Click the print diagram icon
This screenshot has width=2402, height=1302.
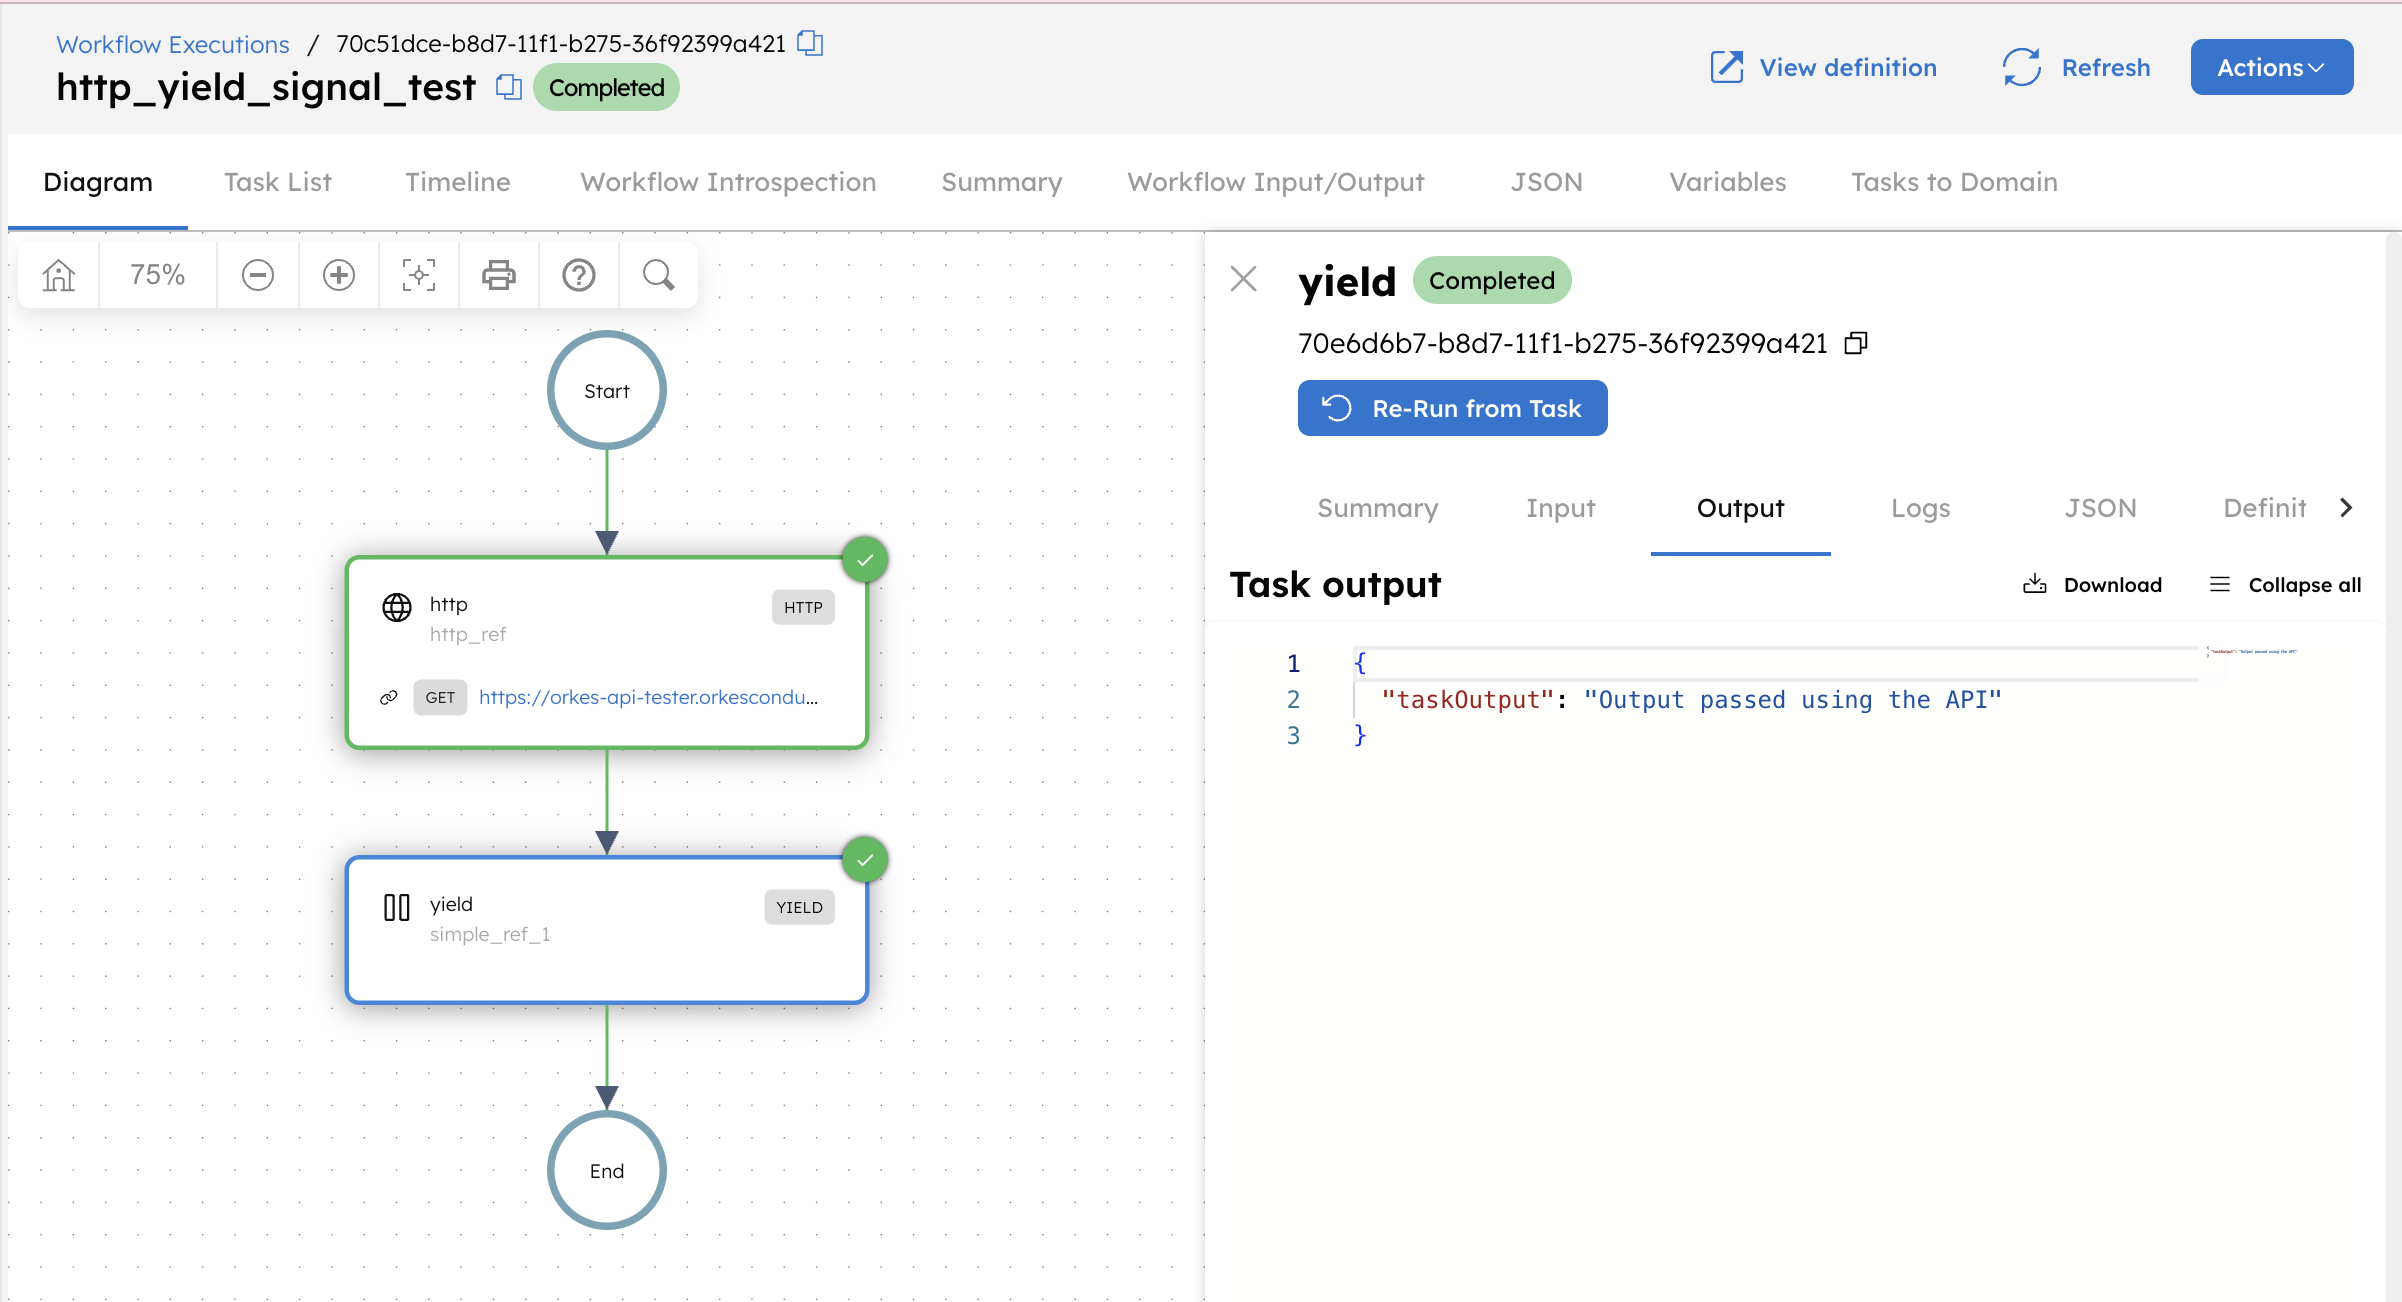coord(499,275)
